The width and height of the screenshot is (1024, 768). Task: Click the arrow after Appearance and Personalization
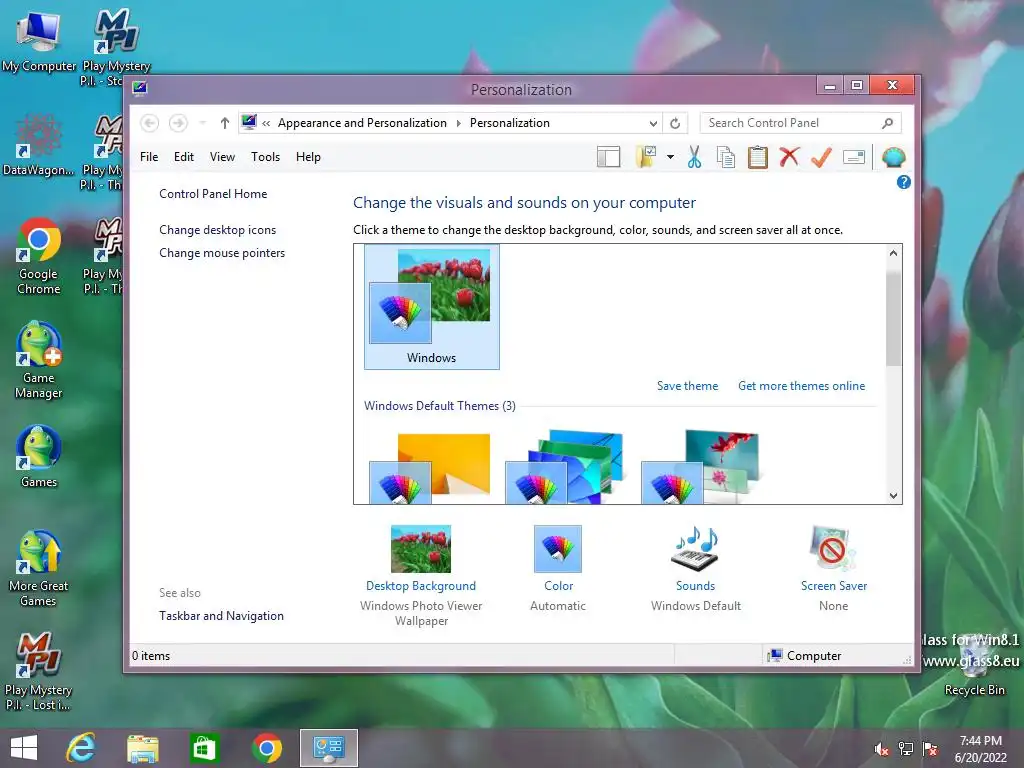(x=458, y=123)
